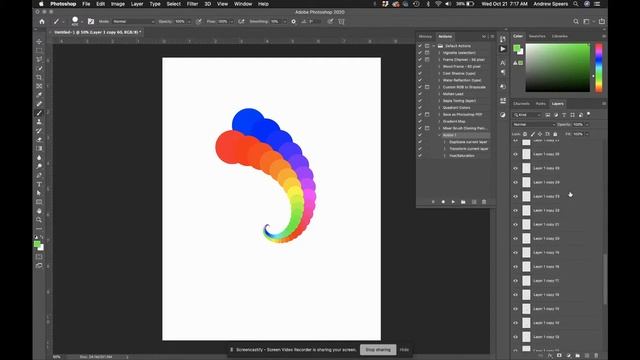Image resolution: width=640 pixels, height=360 pixels.
Task: Open the Window menu
Action: point(243,4)
